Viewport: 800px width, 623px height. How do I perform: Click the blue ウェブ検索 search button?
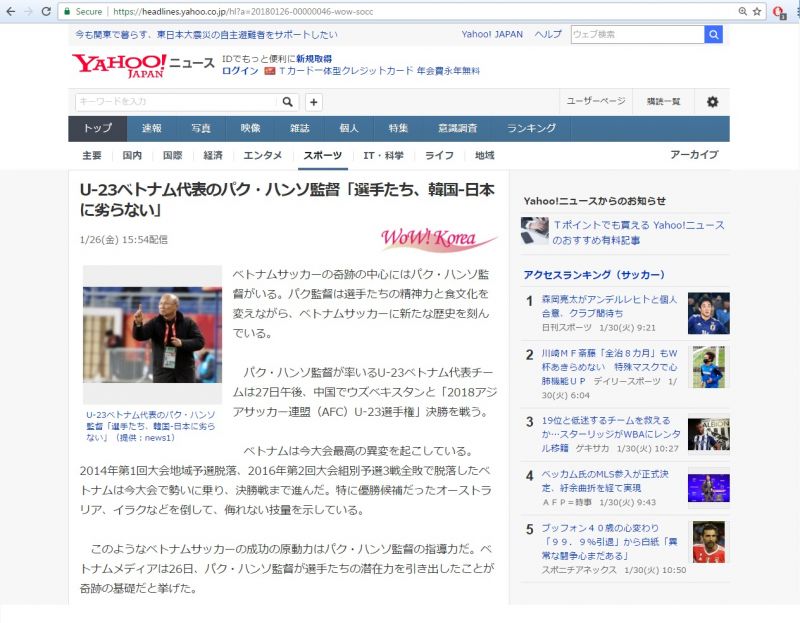tap(713, 34)
